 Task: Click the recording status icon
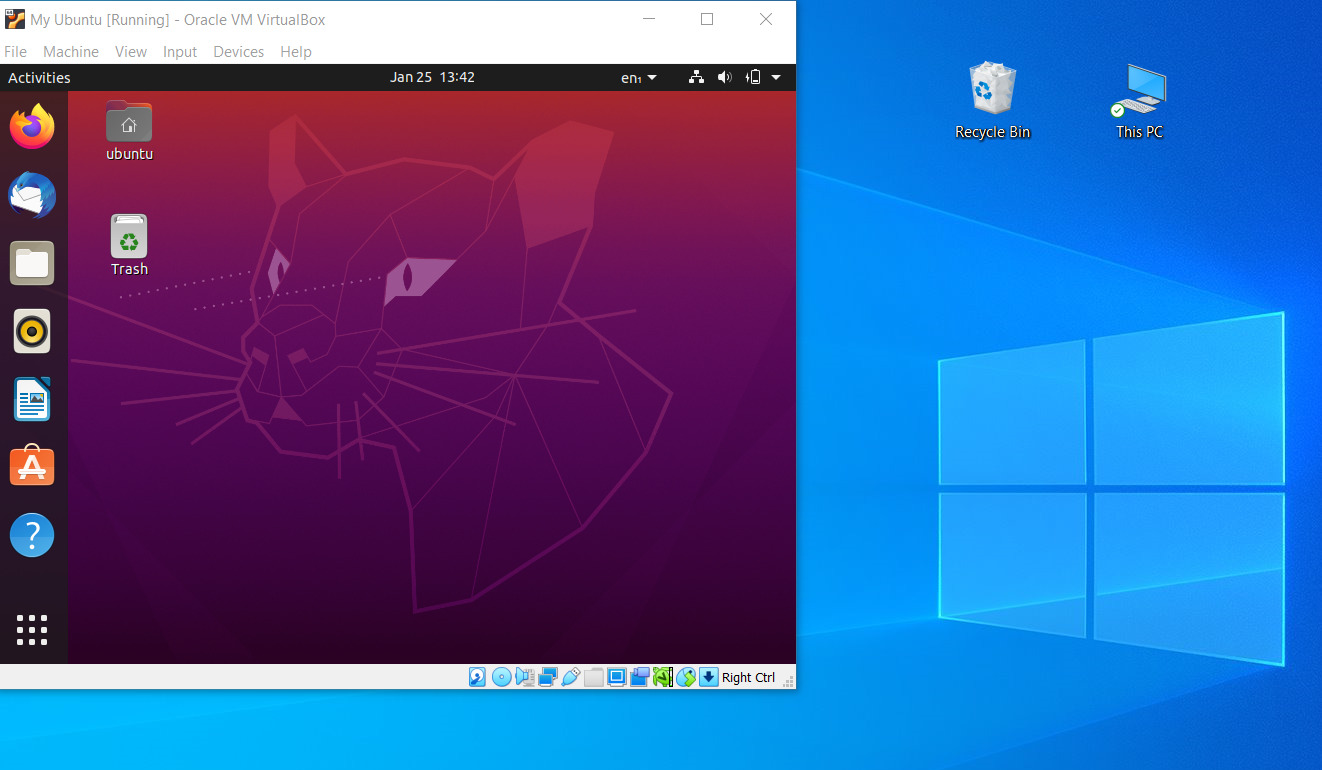coord(640,677)
